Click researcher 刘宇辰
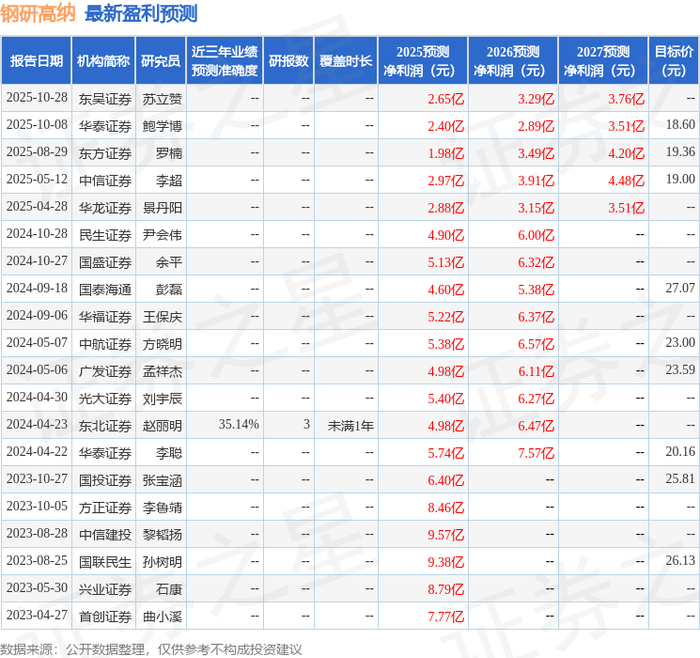 pyautogui.click(x=162, y=398)
